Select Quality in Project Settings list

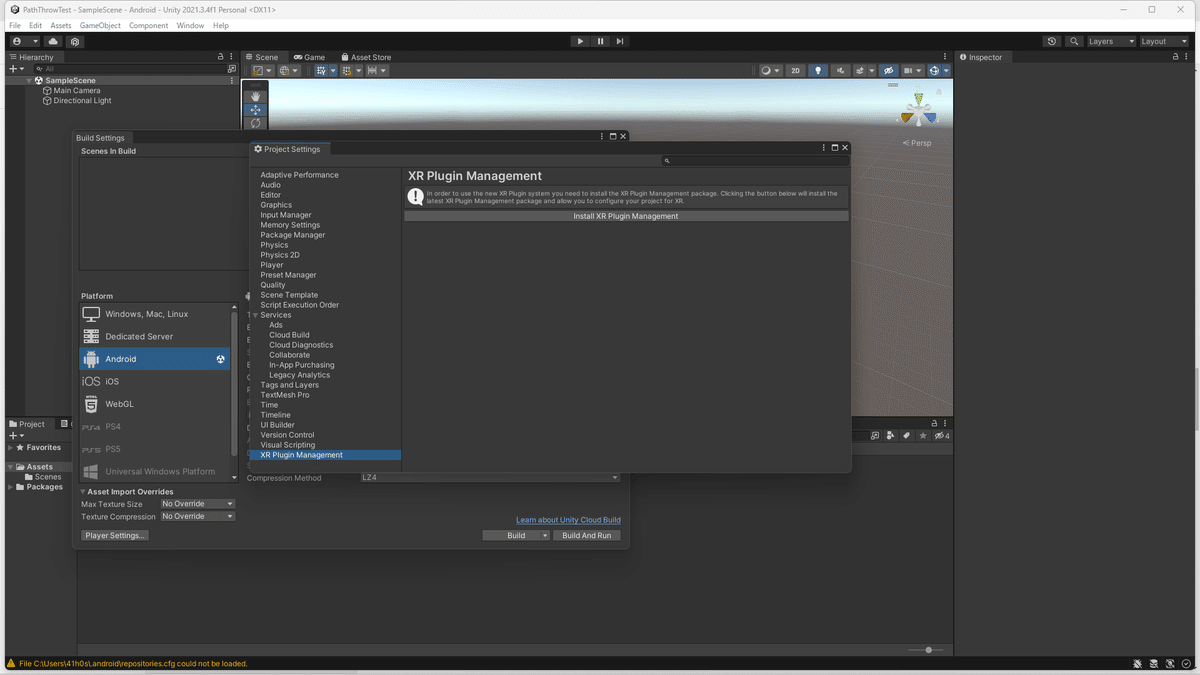(x=273, y=285)
